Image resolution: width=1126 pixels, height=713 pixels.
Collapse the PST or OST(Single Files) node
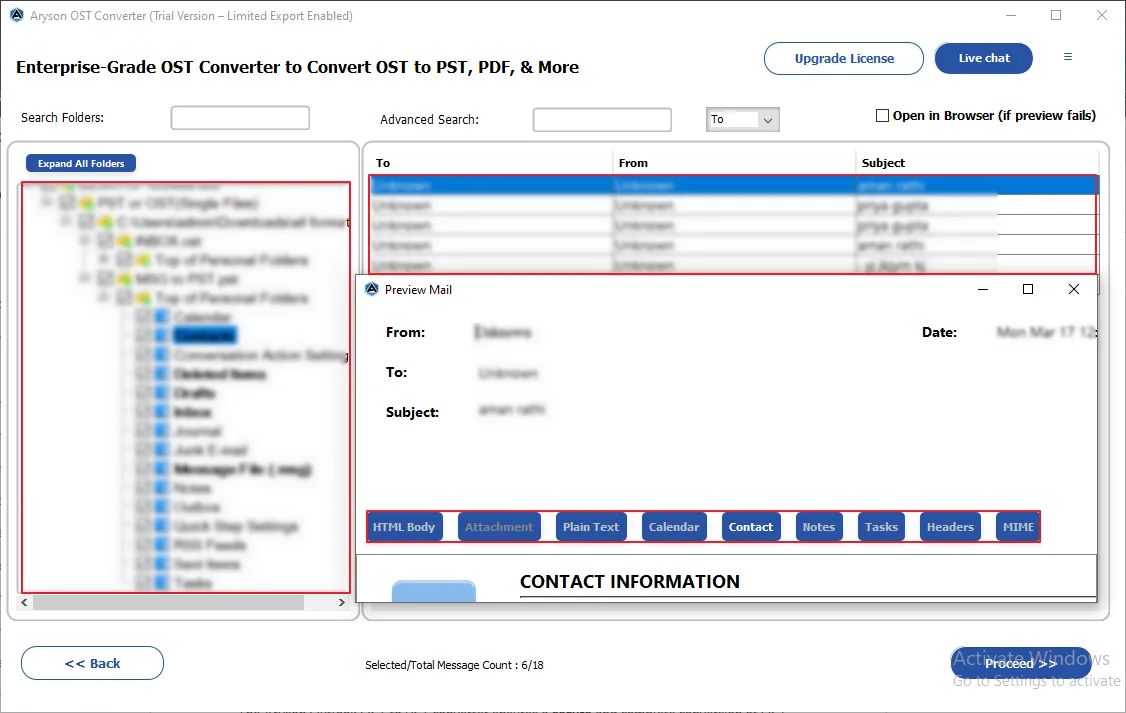47,202
